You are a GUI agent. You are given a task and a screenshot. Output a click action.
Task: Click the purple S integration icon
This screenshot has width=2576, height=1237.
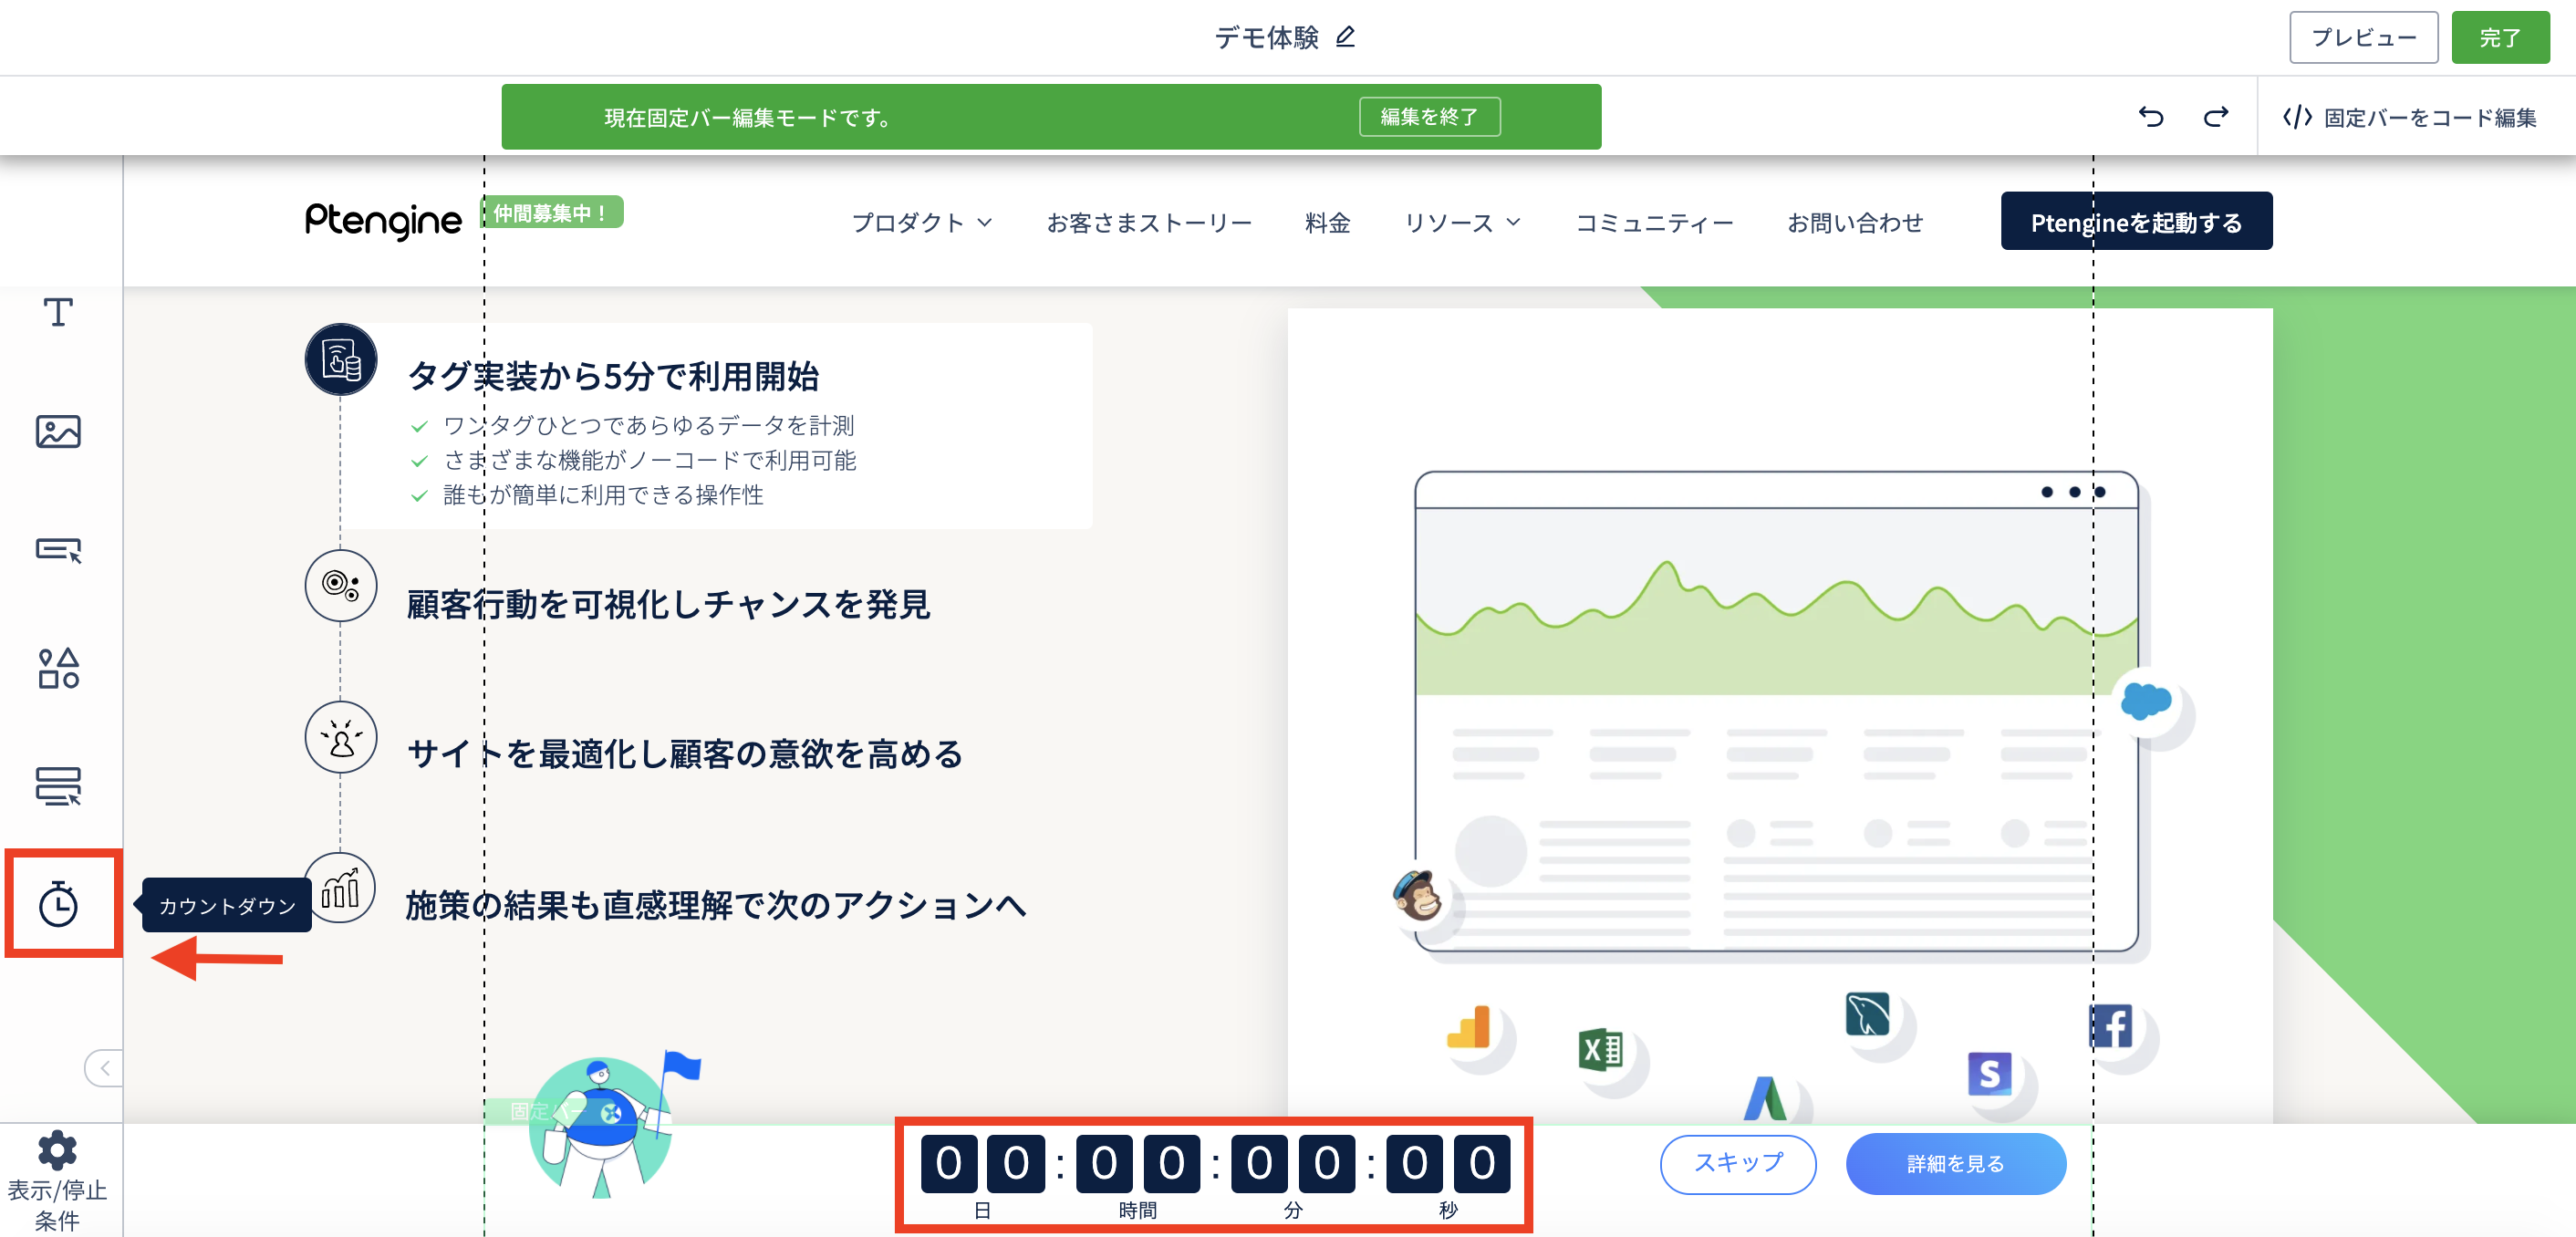[1989, 1074]
